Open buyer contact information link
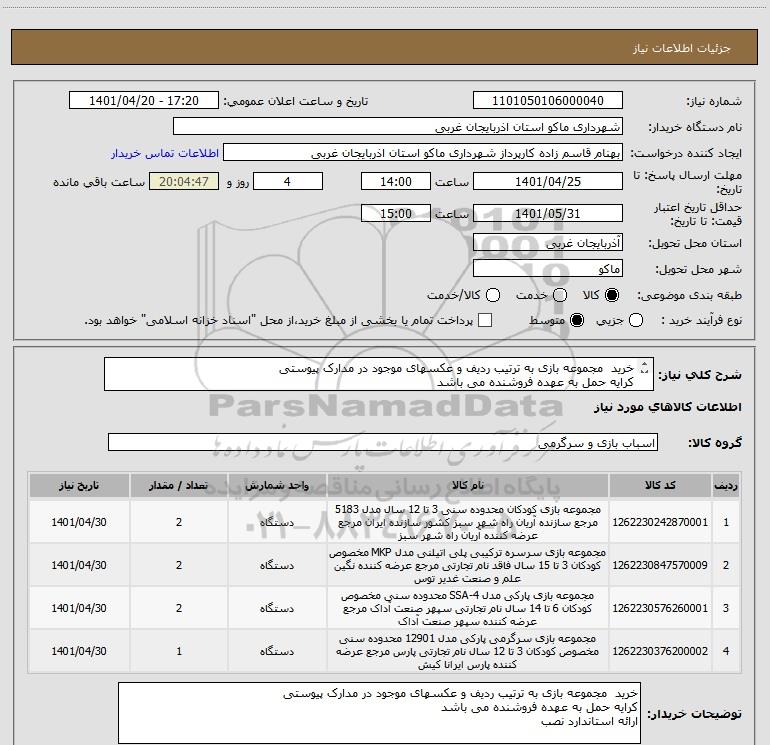770x745 pixels. (x=165, y=153)
